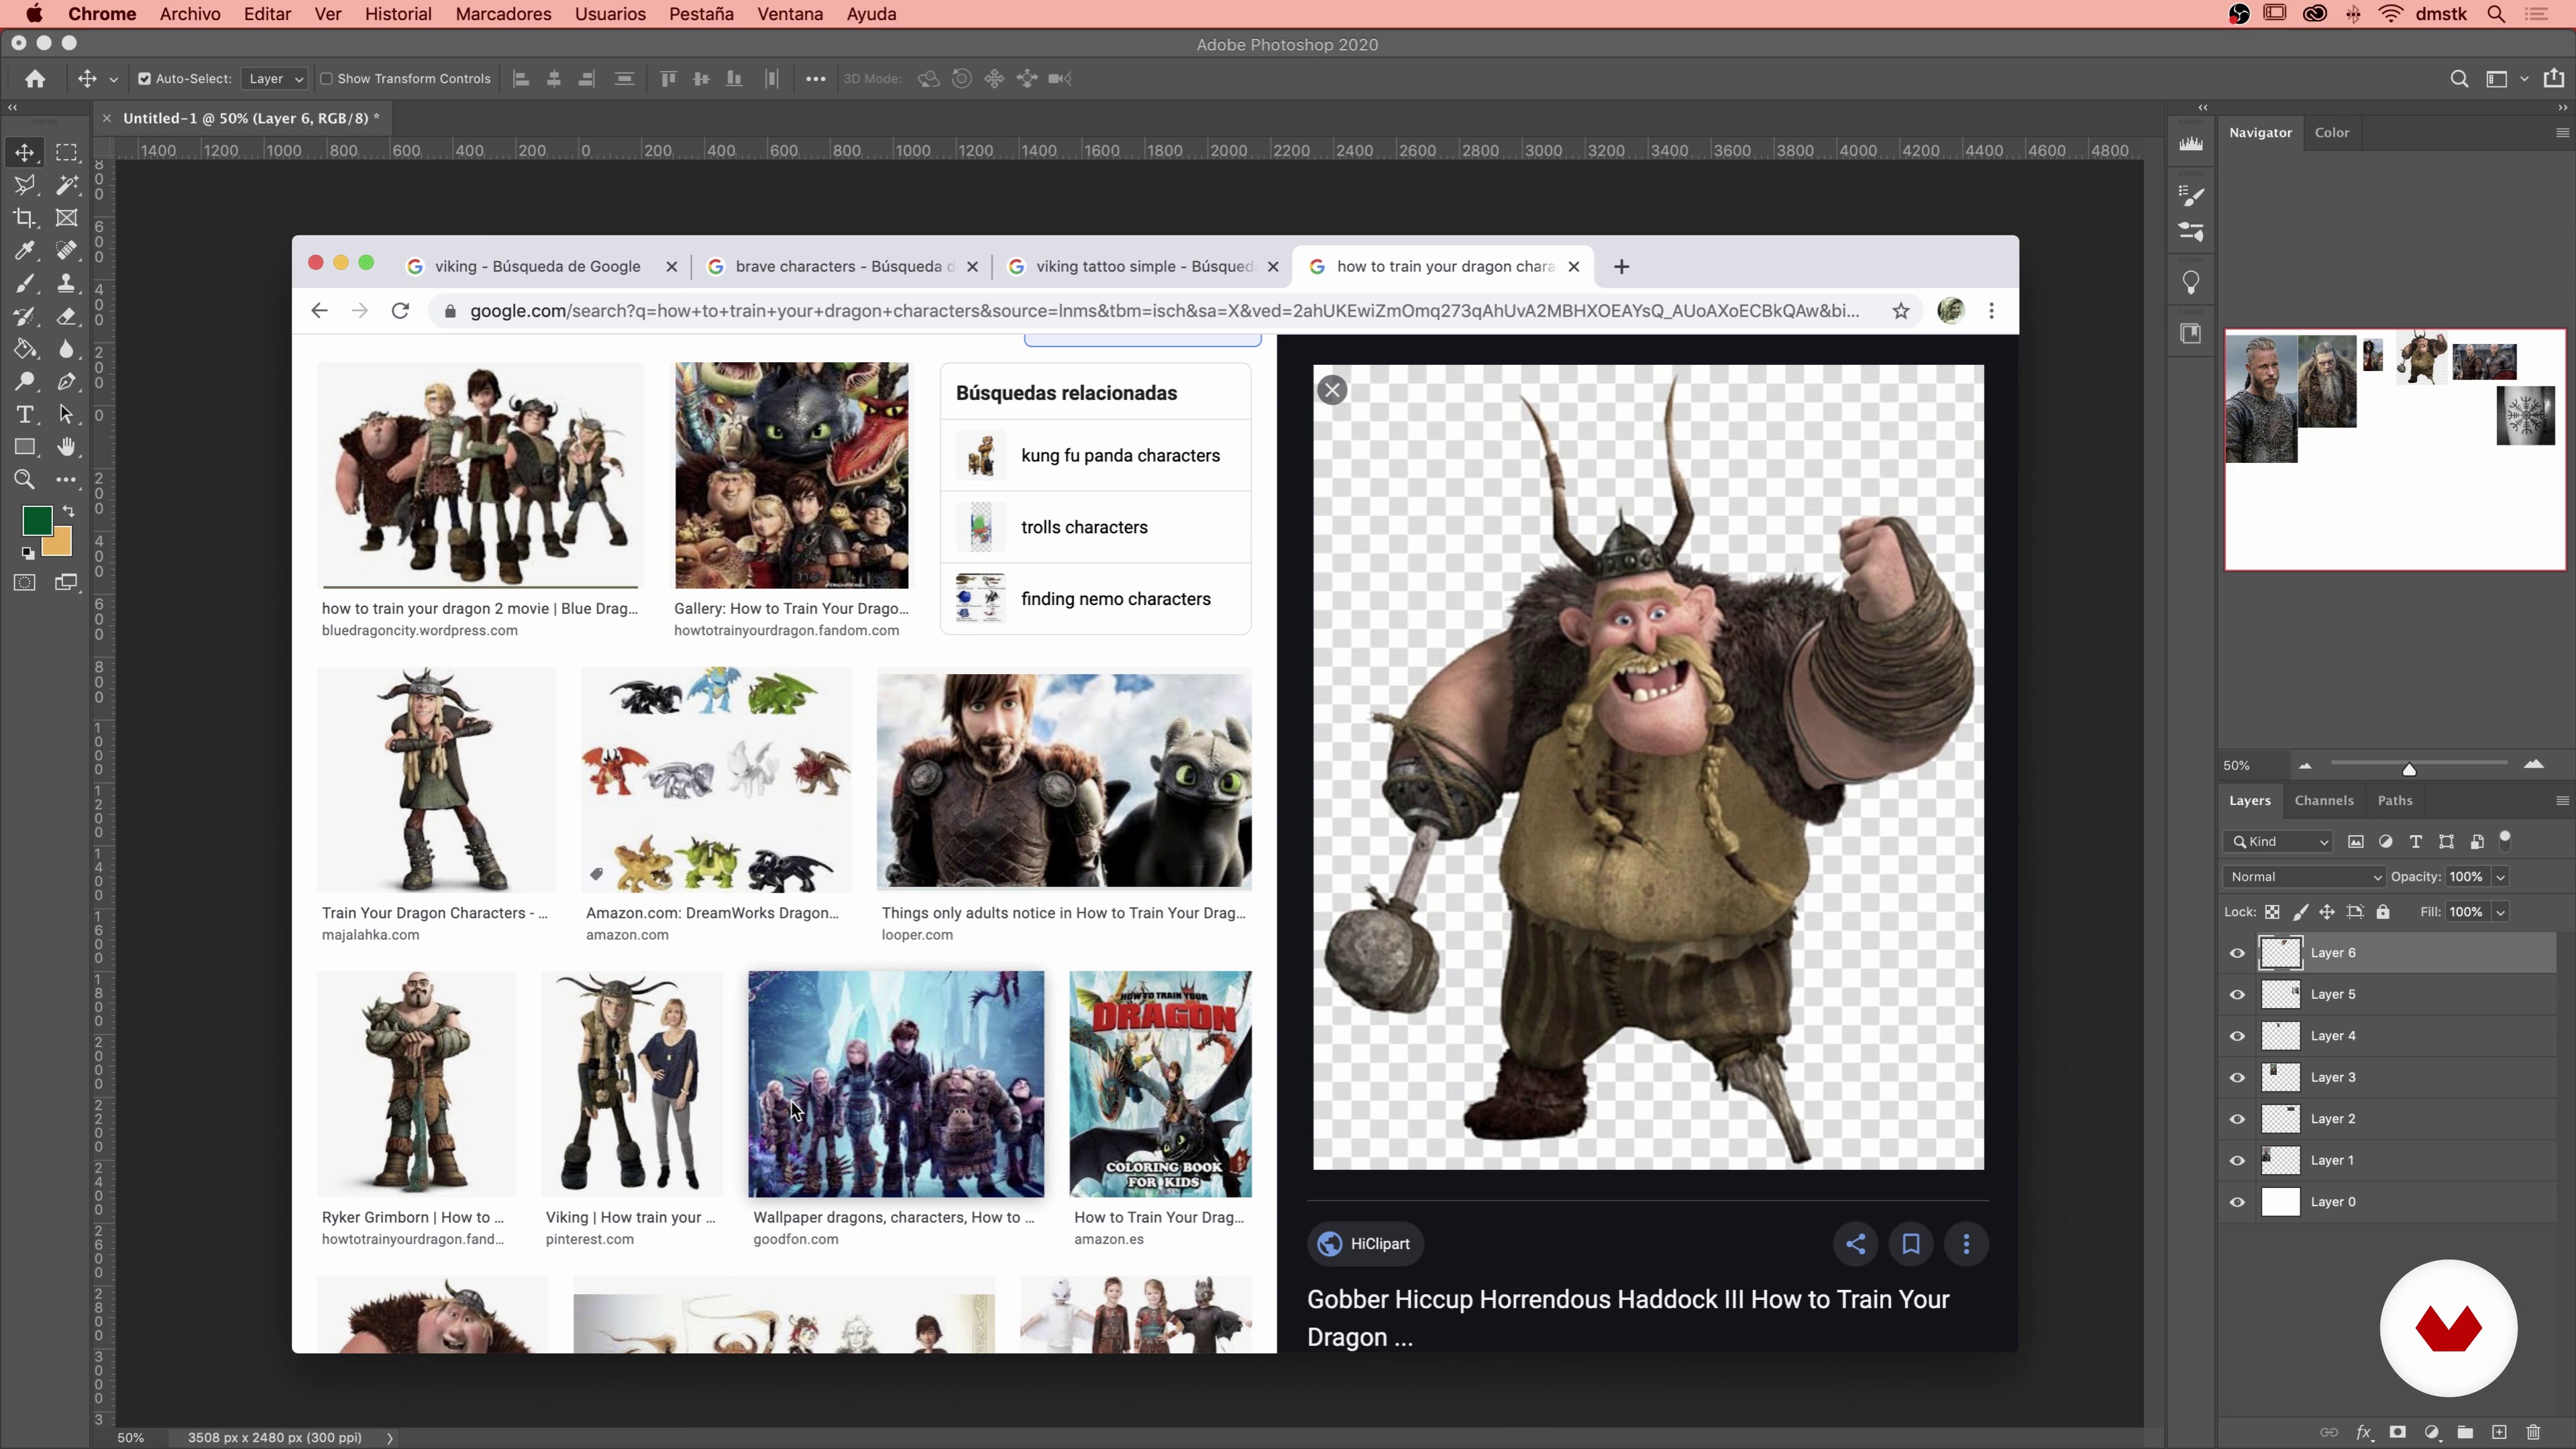Screen dimensions: 2576x1449
Task: Open layer filter Kind dropdown
Action: coord(2279,842)
